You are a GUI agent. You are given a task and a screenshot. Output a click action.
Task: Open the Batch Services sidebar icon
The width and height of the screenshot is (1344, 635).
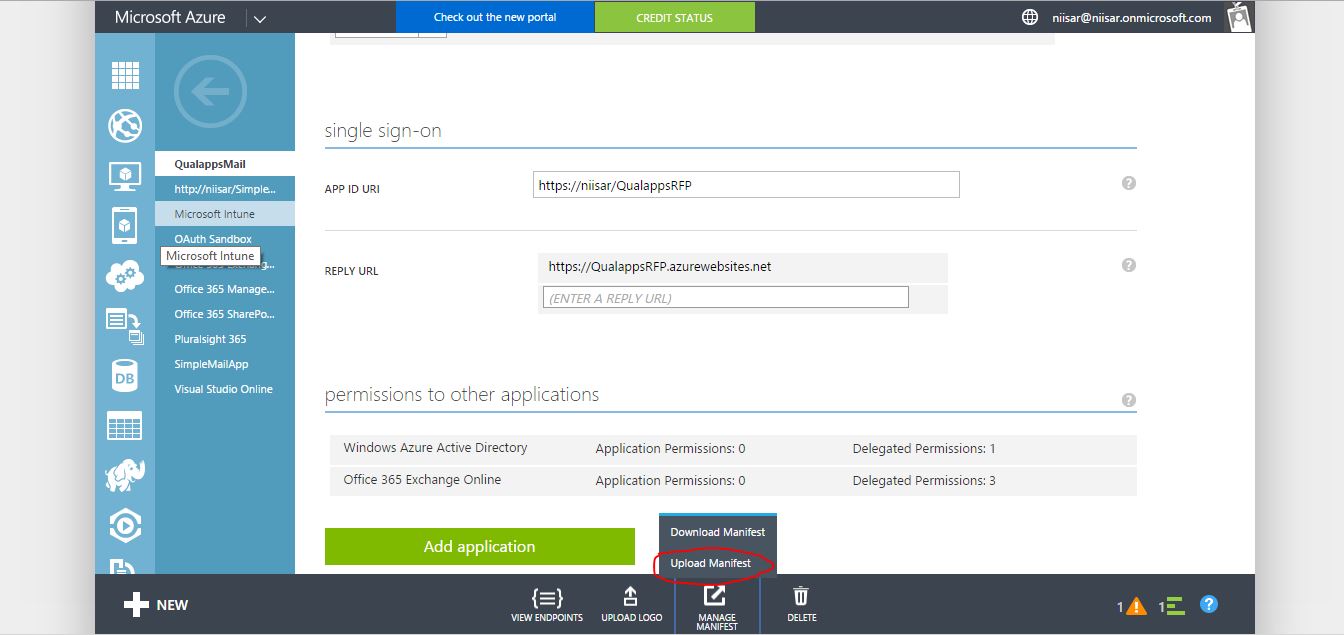pyautogui.click(x=125, y=326)
